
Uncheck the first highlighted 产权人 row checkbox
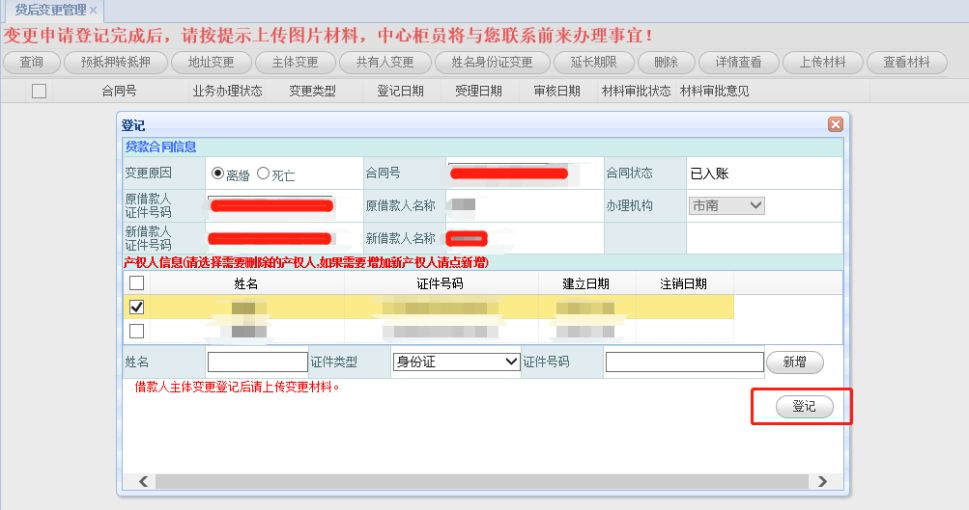click(x=137, y=307)
